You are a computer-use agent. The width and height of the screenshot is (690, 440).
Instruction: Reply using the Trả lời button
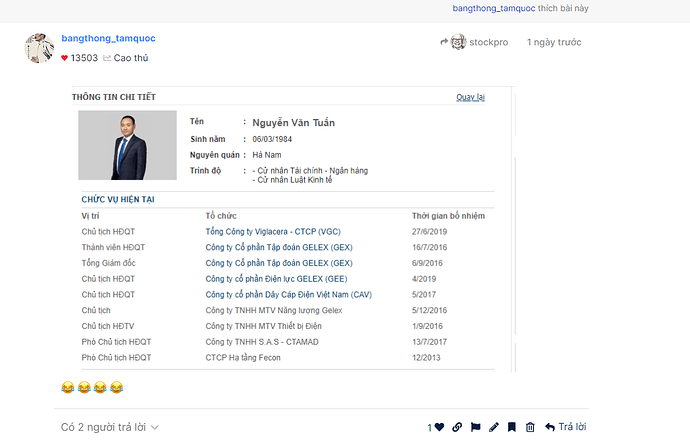(565, 427)
